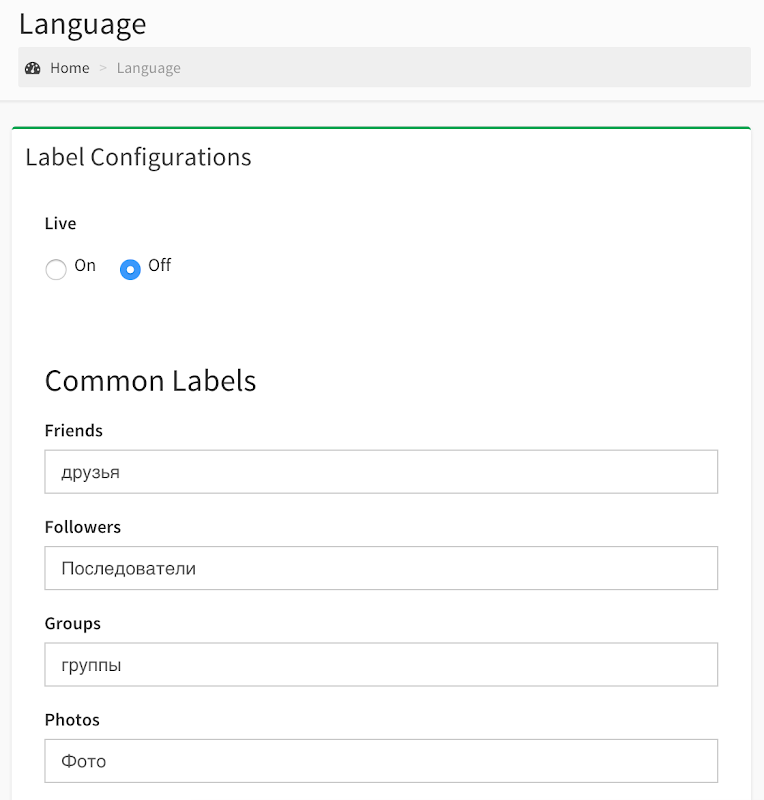Go to Home via breadcrumb link

pyautogui.click(x=70, y=68)
